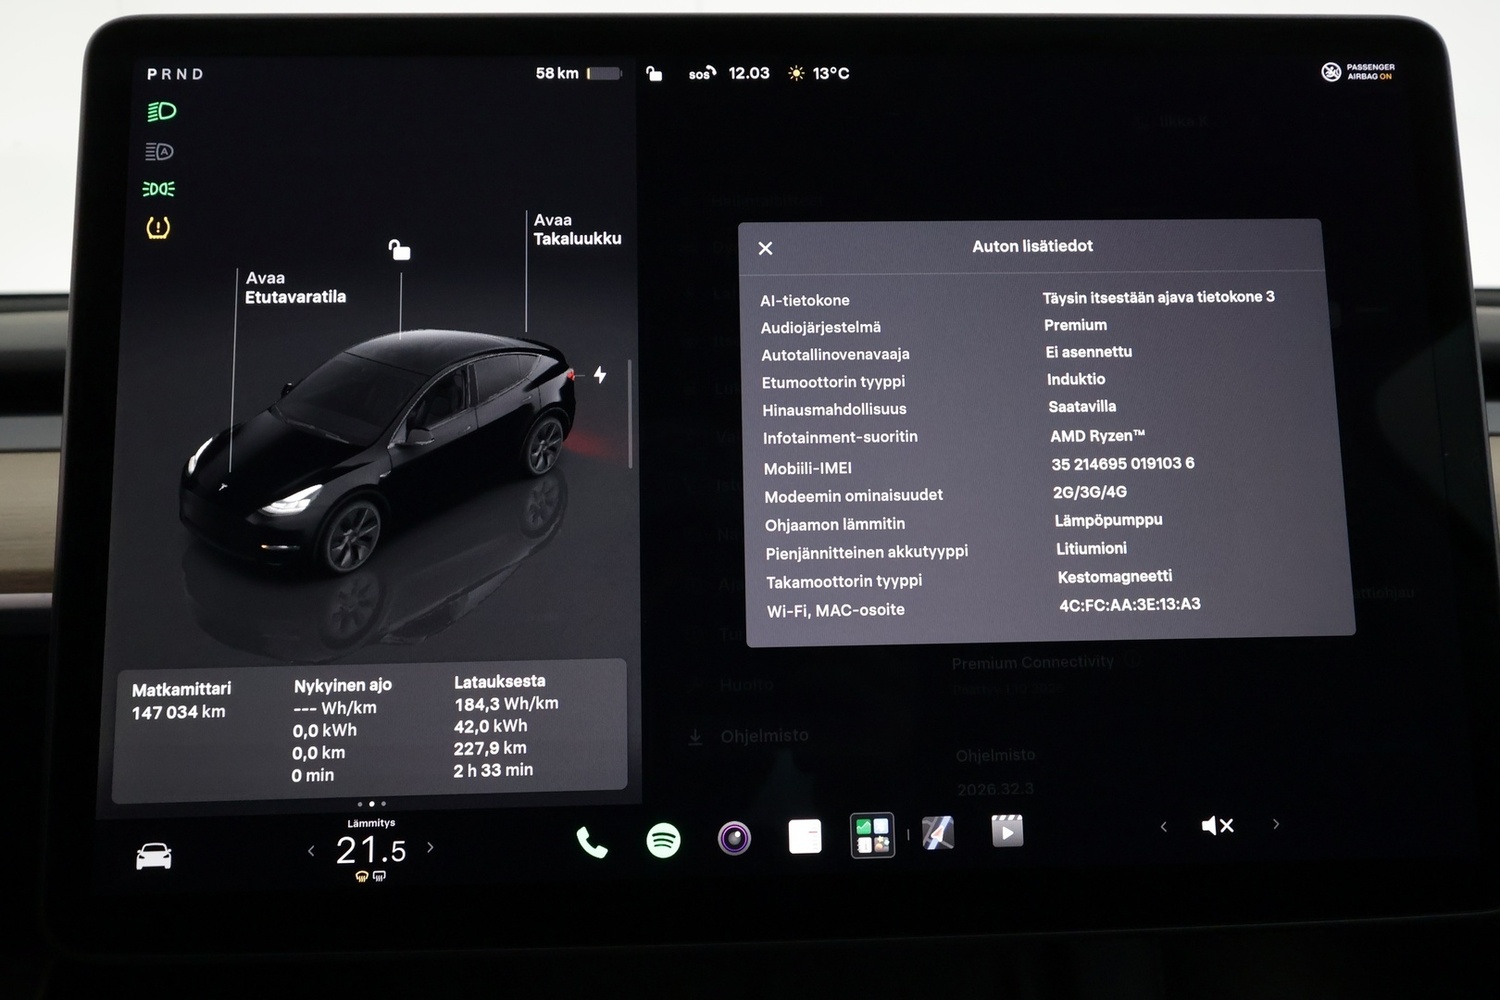Tap the weather sun icon
The height and width of the screenshot is (1000, 1500).
796,73
